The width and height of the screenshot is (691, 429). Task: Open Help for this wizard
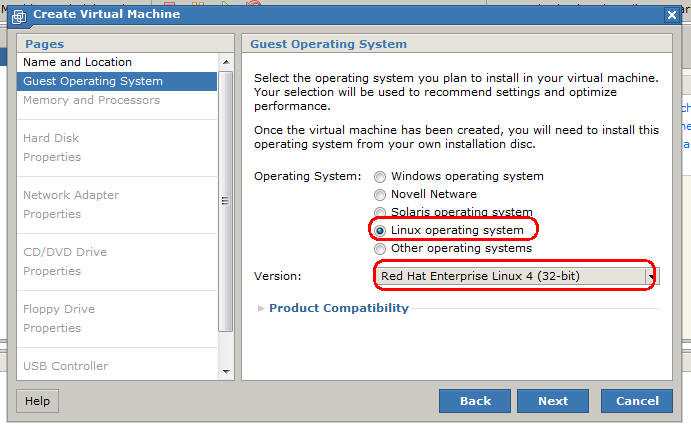[37, 401]
